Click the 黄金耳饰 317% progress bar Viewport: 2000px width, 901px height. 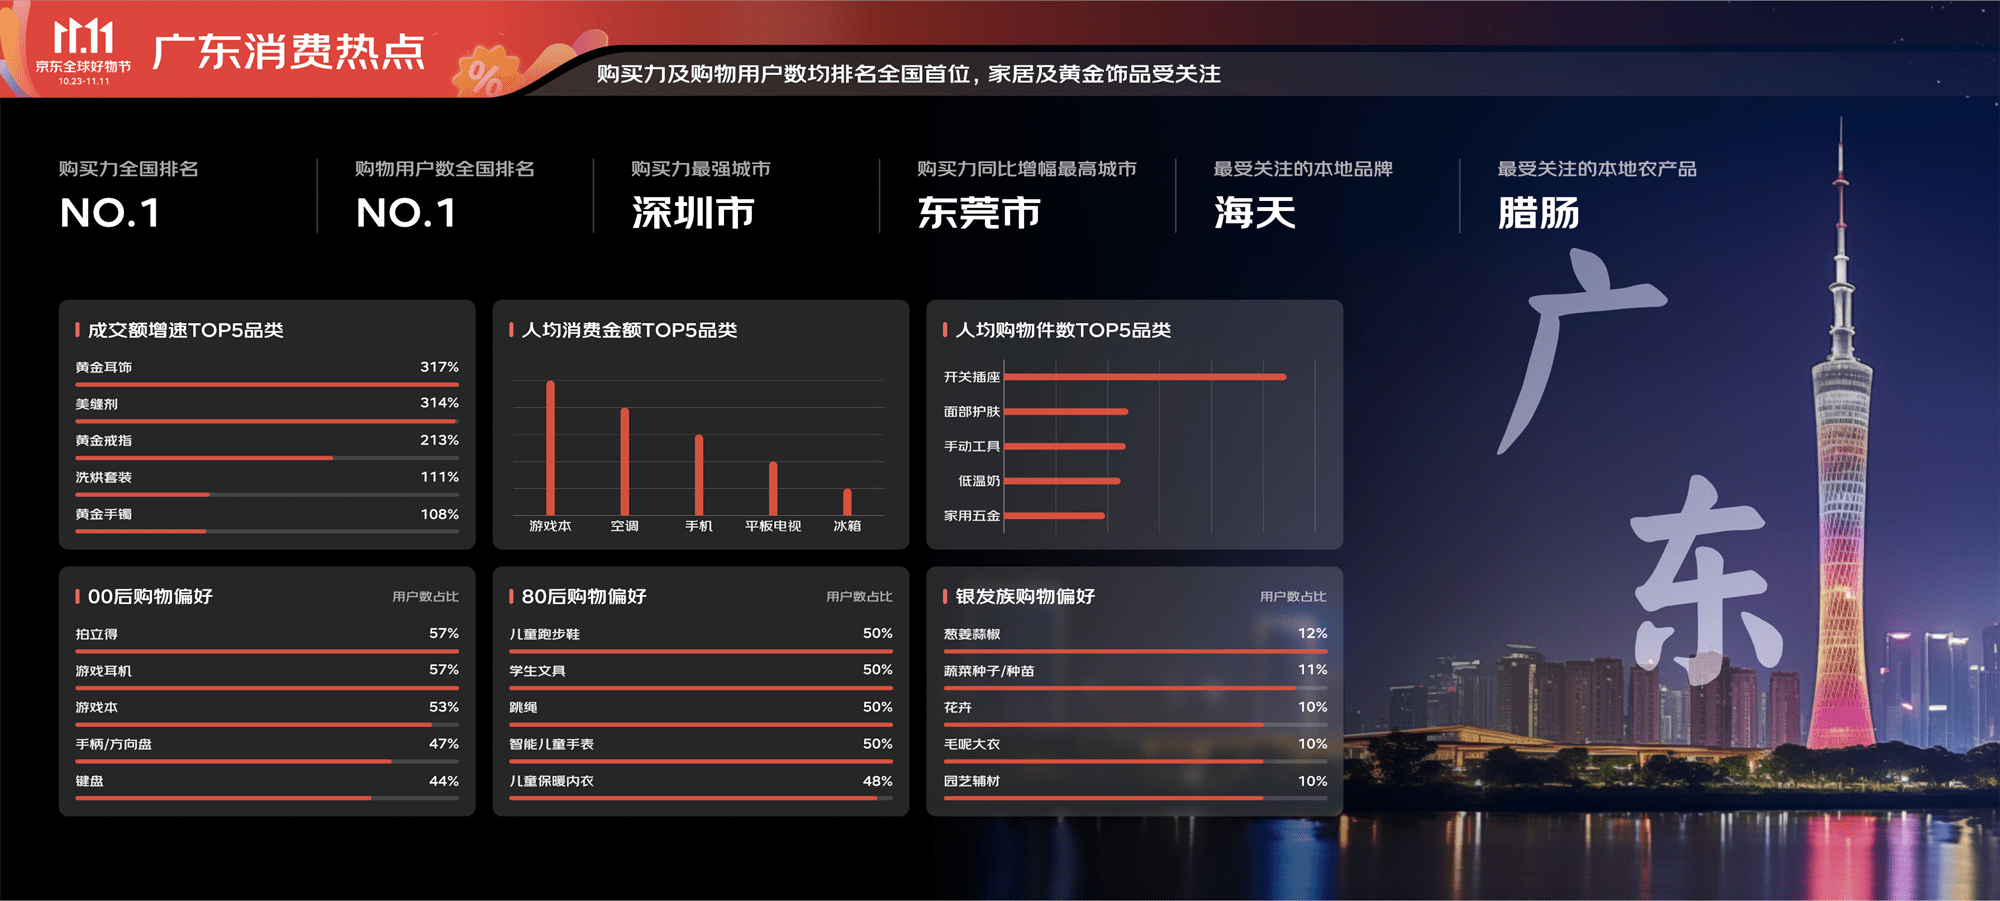(x=267, y=384)
